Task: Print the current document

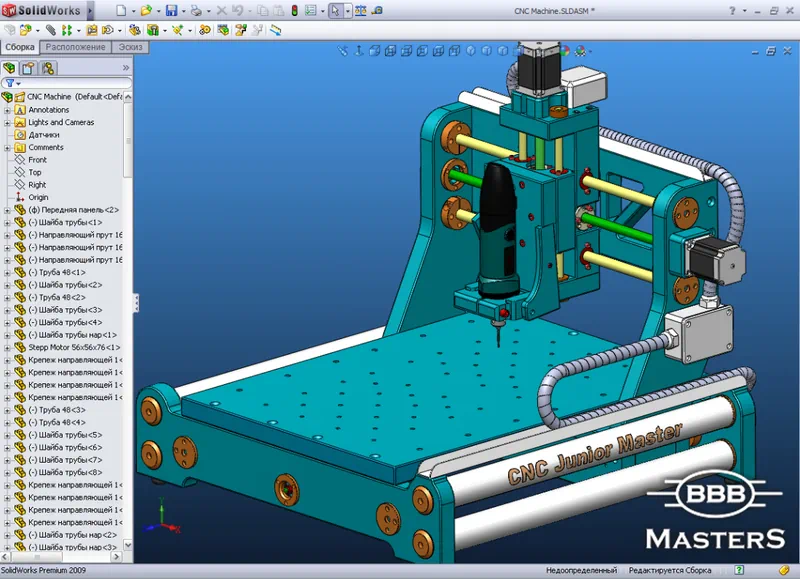Action: 197,9
